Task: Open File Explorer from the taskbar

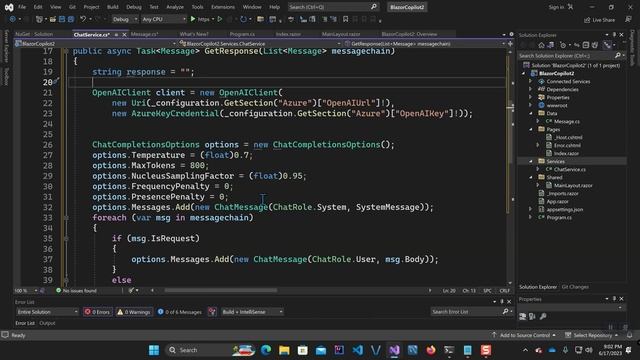Action: 284,350
